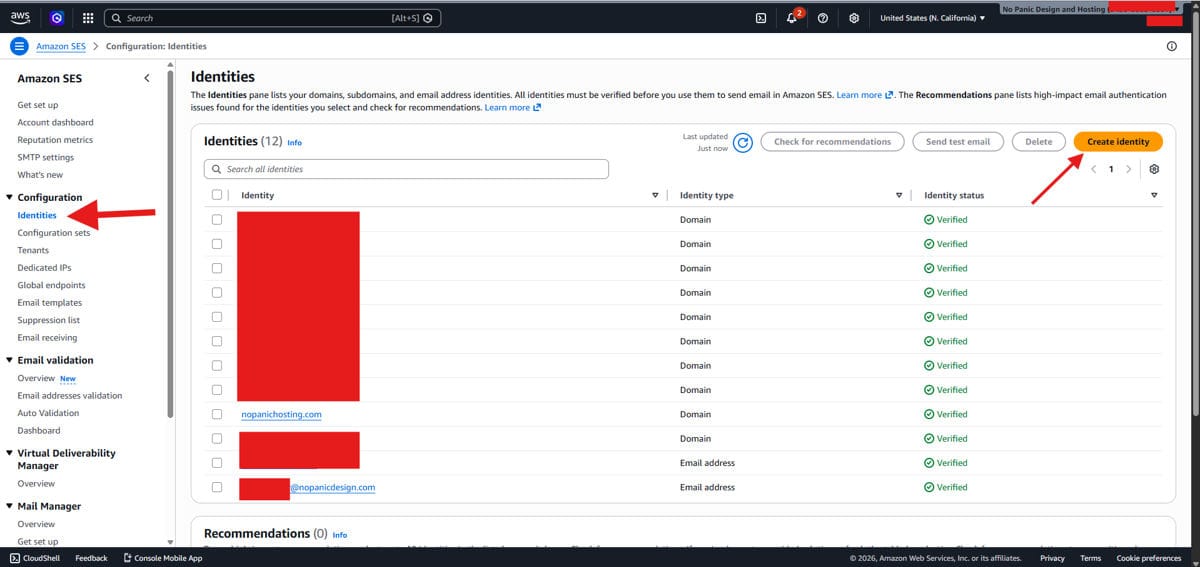Open SMTP settings in the sidebar

pos(45,157)
